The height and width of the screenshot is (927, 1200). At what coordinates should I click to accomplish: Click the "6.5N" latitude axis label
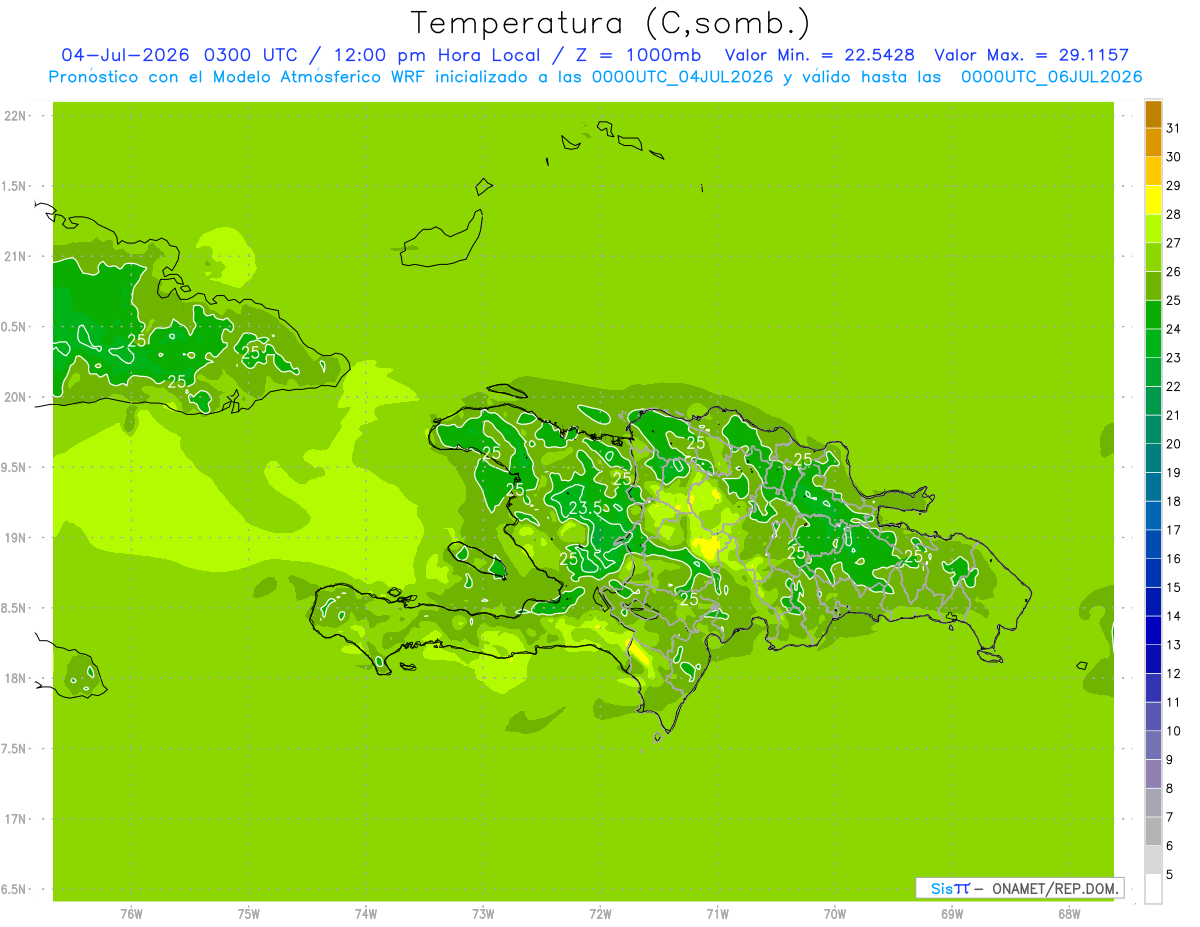15,889
